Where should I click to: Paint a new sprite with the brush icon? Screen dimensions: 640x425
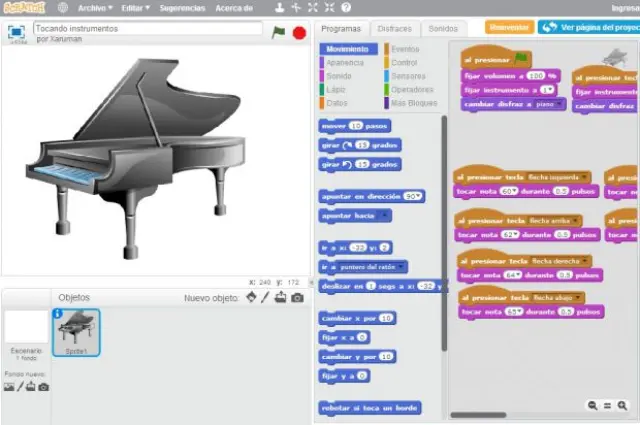pyautogui.click(x=265, y=298)
